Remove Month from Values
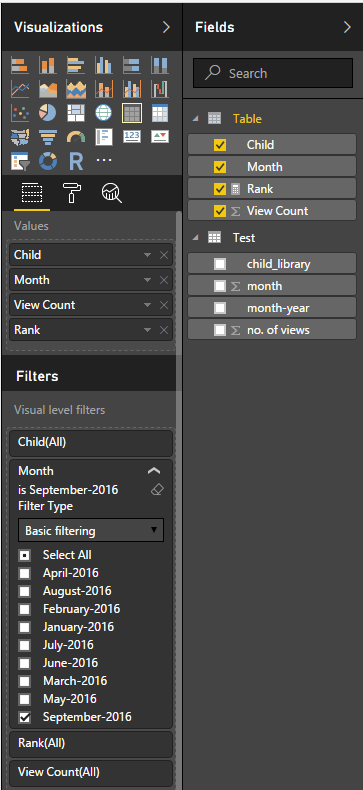Viewport: 363px width, 790px height. [164, 280]
